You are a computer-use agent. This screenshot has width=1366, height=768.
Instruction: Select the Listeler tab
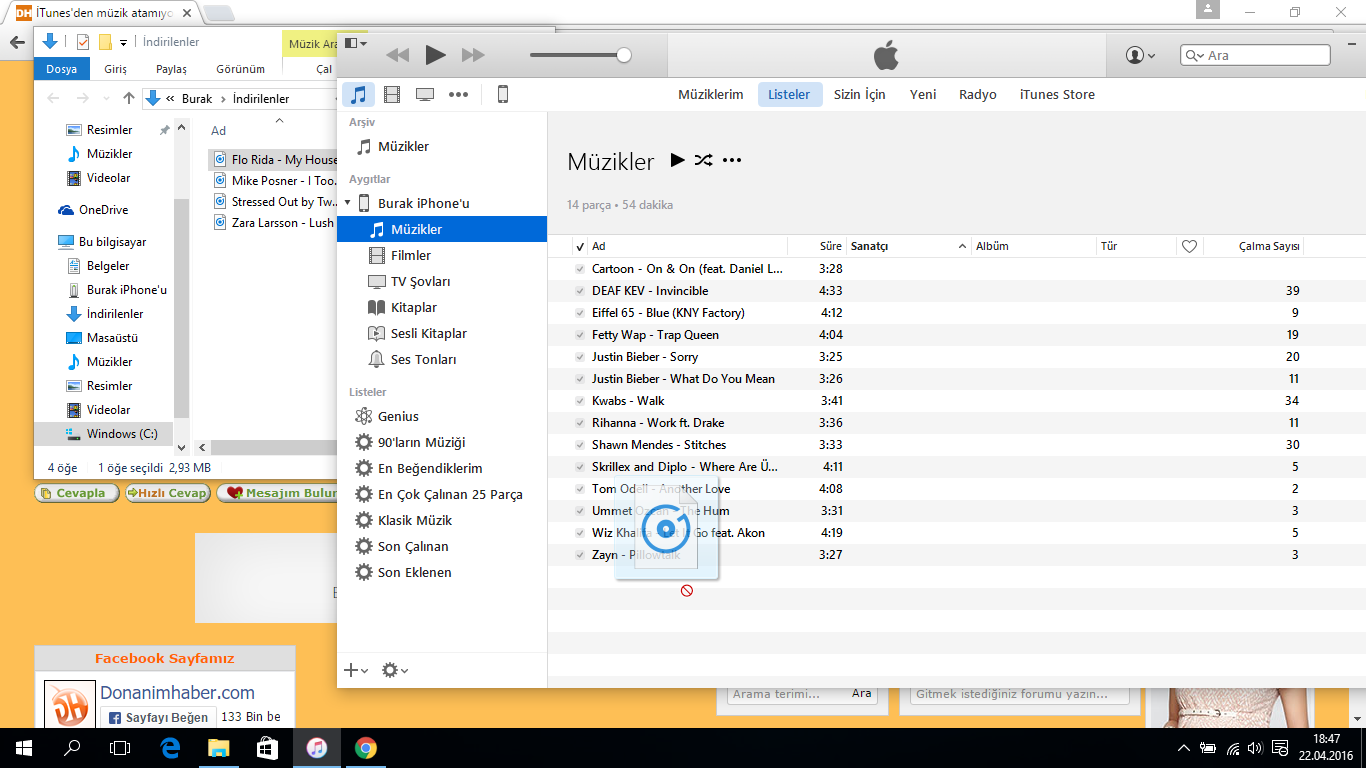coord(789,95)
